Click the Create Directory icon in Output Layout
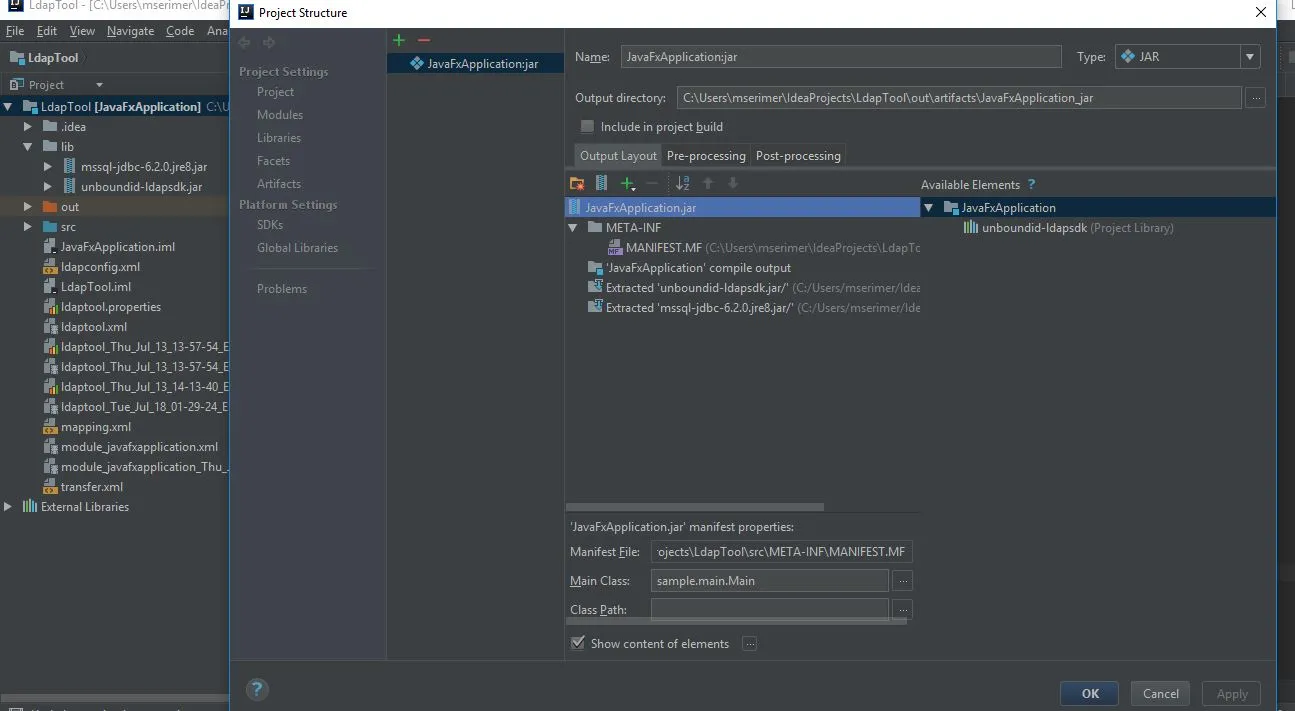 point(577,183)
